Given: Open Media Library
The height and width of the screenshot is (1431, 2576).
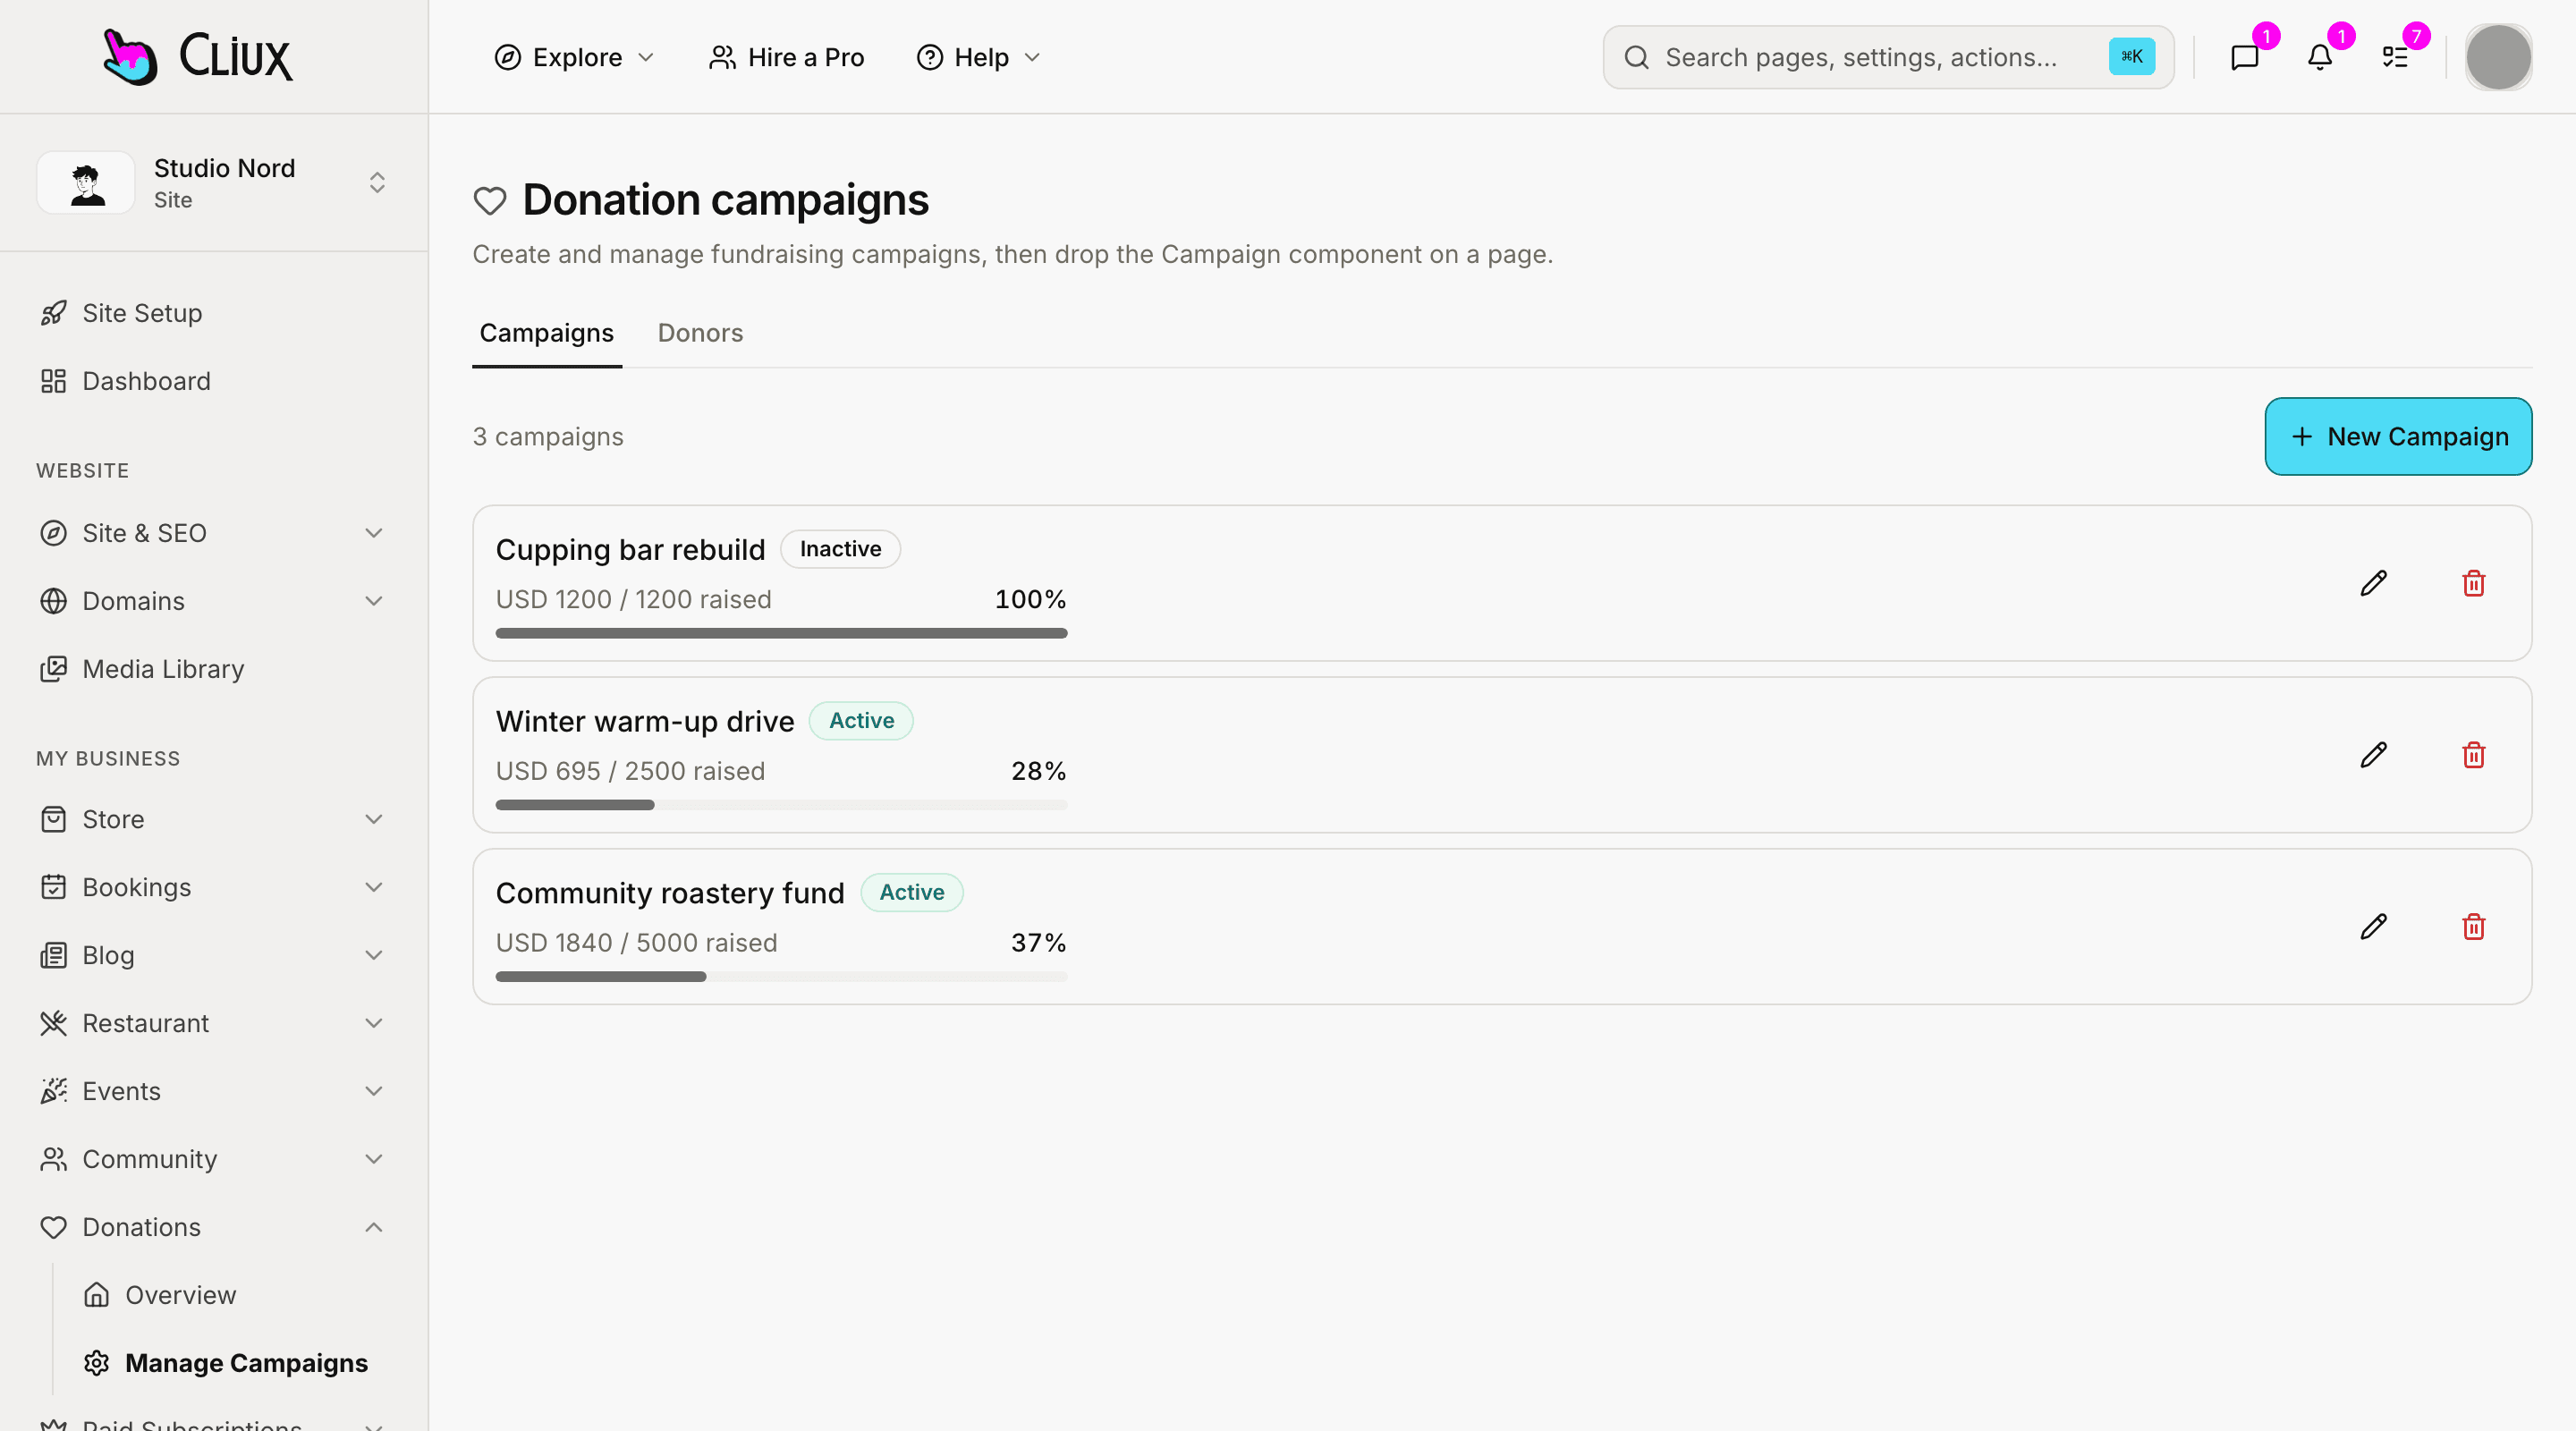Looking at the screenshot, I should point(214,669).
